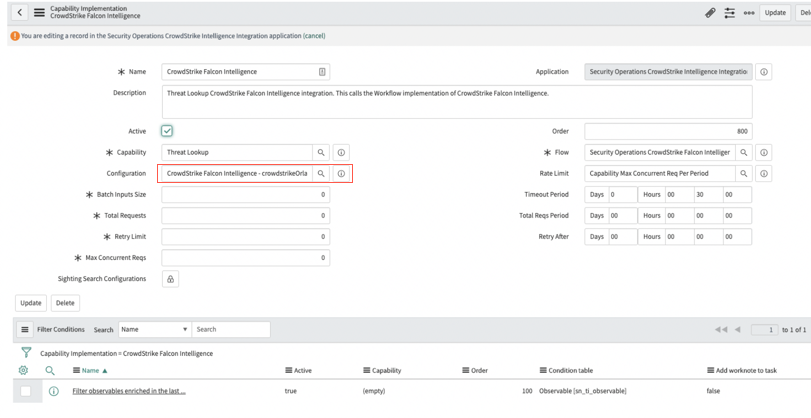Screen dimensions: 811x418
Task: Click the bottom Delete button
Action: pos(65,303)
